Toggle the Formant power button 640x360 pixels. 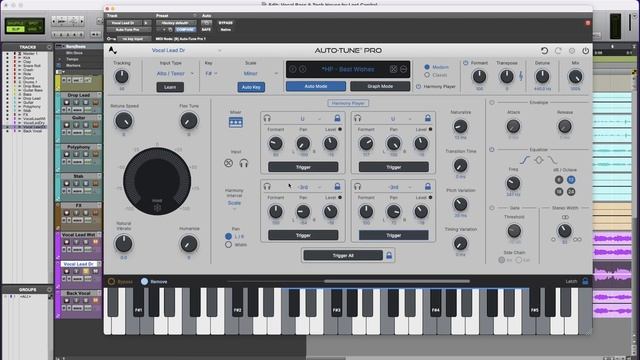pos(466,63)
